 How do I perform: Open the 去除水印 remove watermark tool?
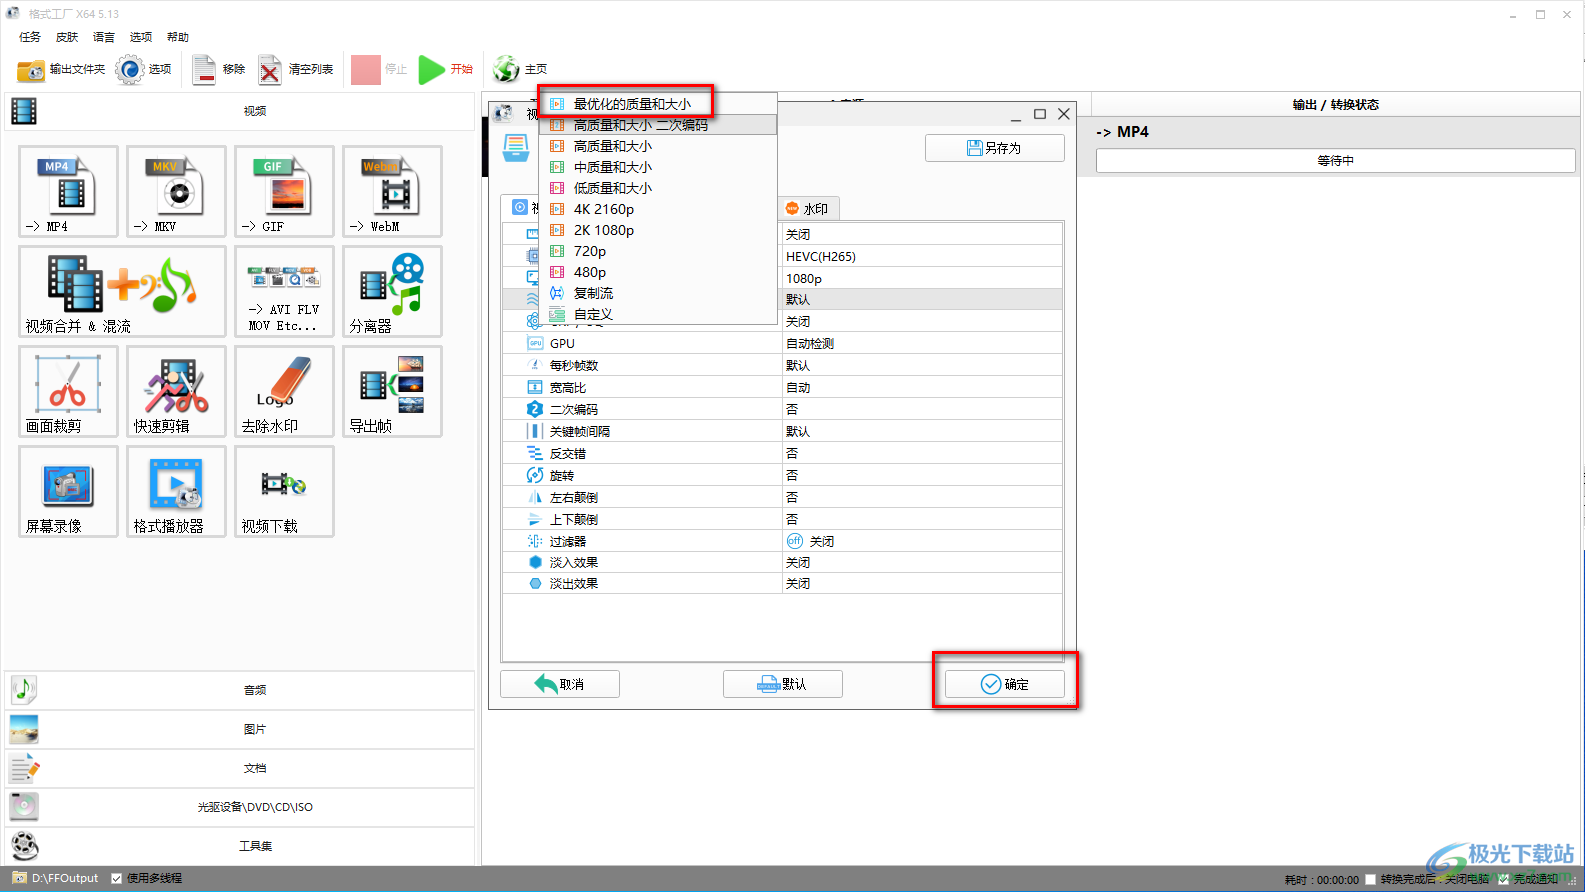[284, 391]
